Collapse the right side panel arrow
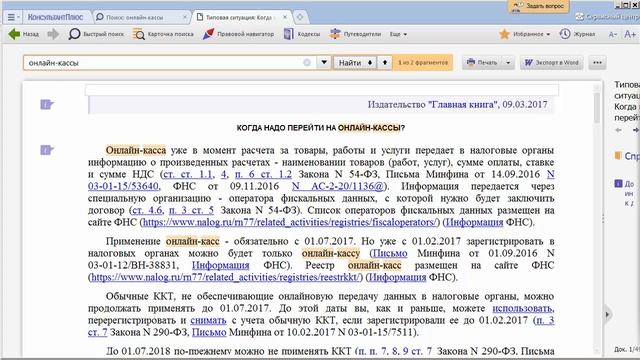 click(x=607, y=314)
